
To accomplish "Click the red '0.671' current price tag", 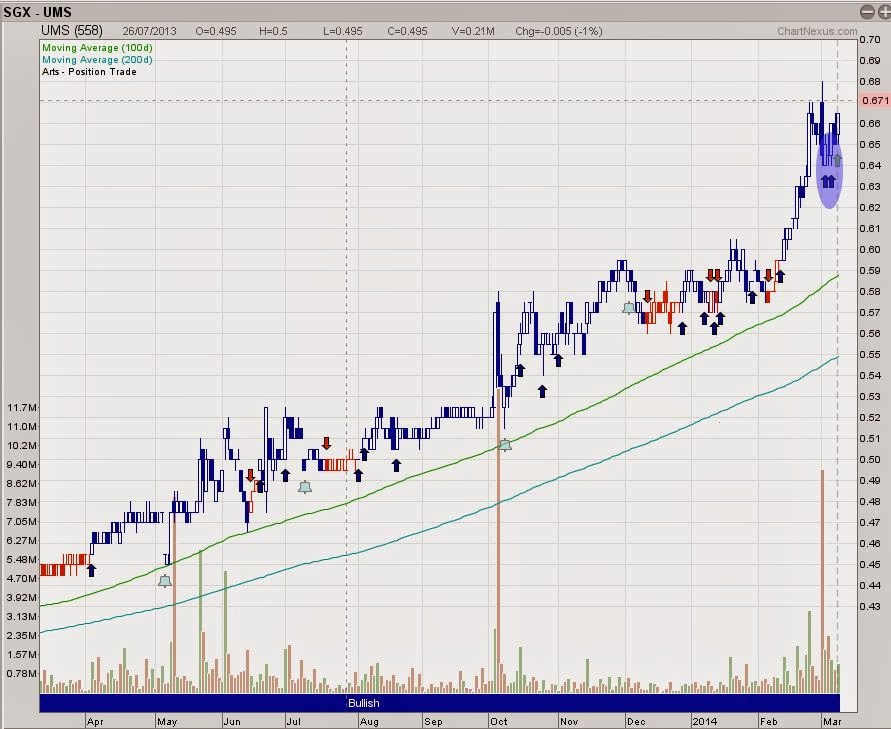I will [x=875, y=101].
